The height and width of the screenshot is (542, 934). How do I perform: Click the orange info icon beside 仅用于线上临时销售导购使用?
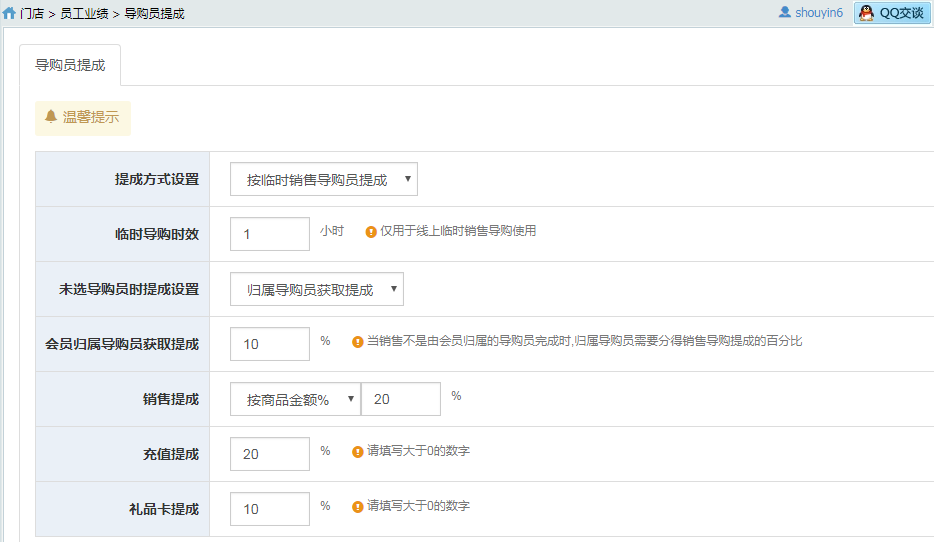click(371, 232)
